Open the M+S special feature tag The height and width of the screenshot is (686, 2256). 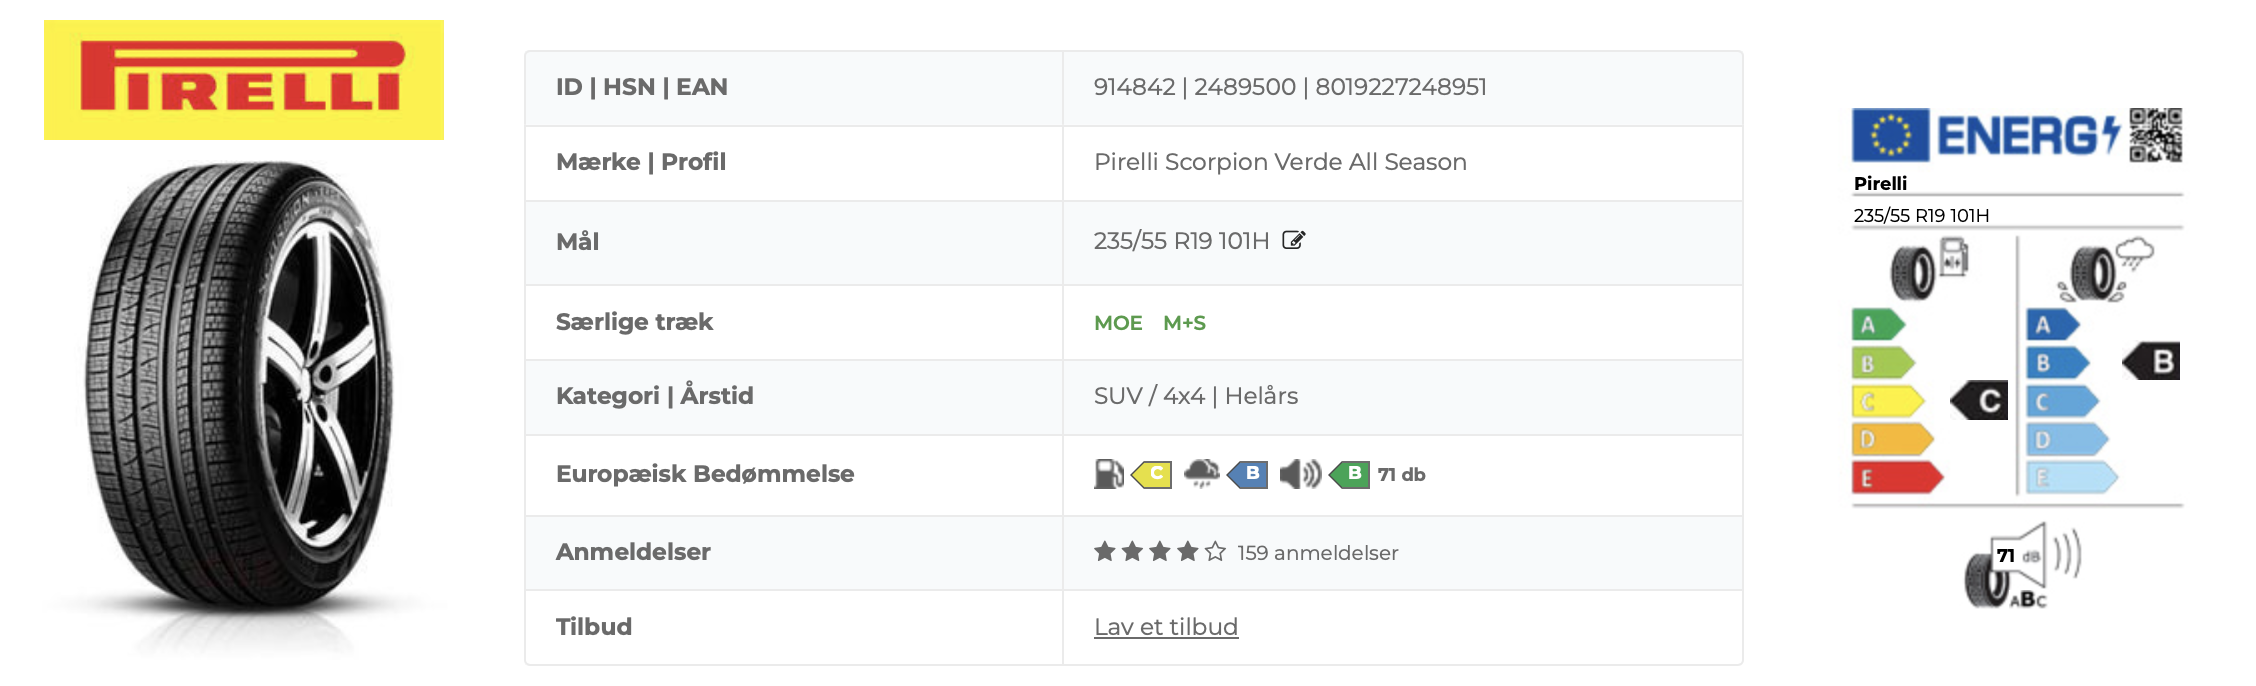pos(1184,323)
